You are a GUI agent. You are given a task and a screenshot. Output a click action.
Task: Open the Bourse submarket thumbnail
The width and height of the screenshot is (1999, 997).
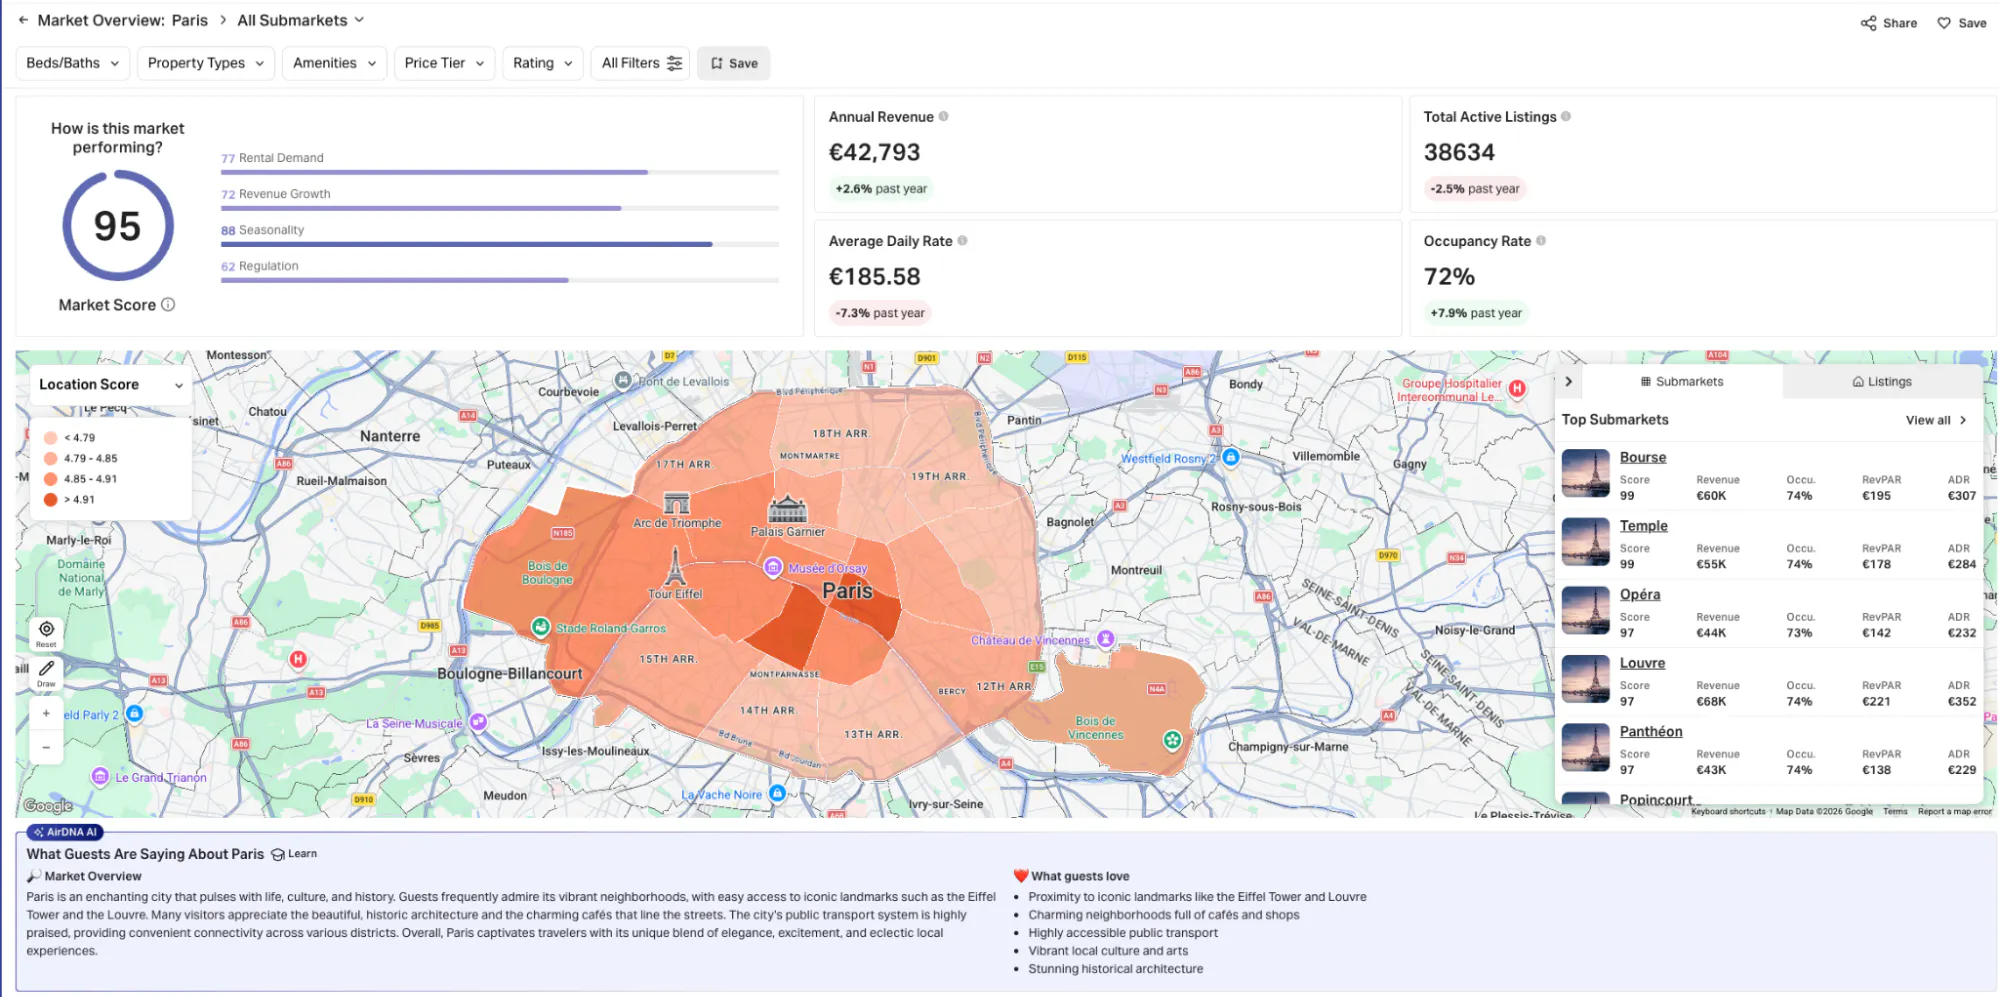pyautogui.click(x=1586, y=474)
